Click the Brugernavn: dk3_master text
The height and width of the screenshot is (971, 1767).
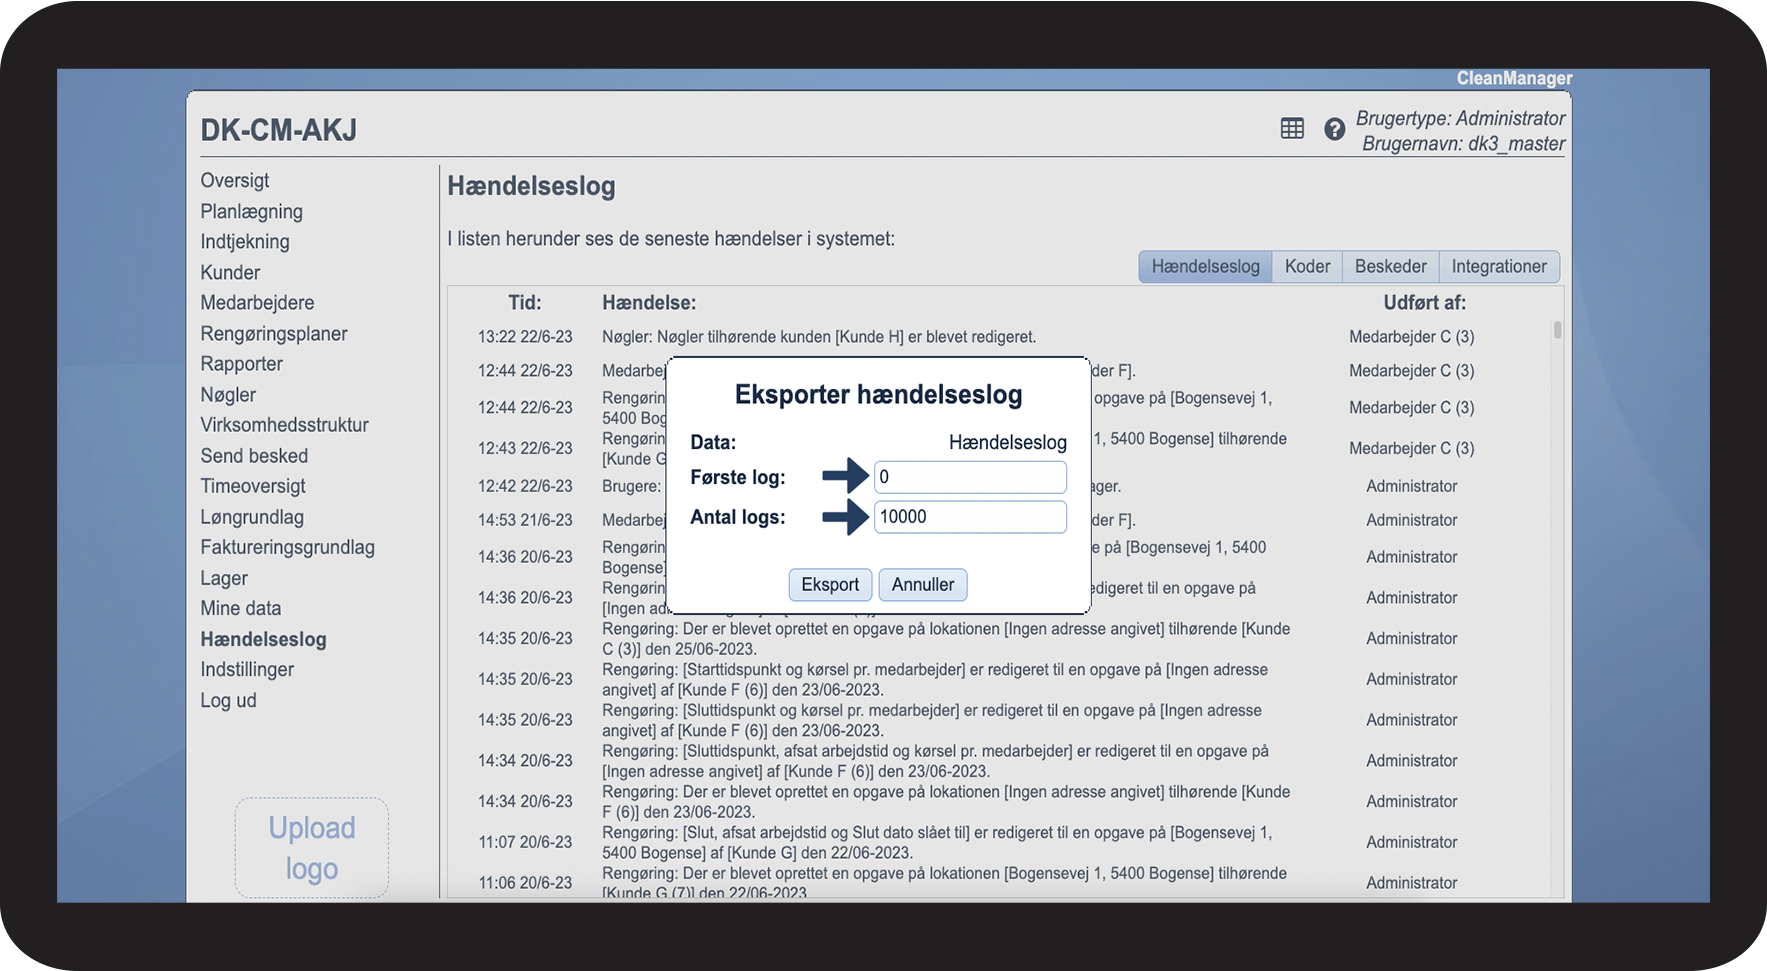click(x=1464, y=144)
